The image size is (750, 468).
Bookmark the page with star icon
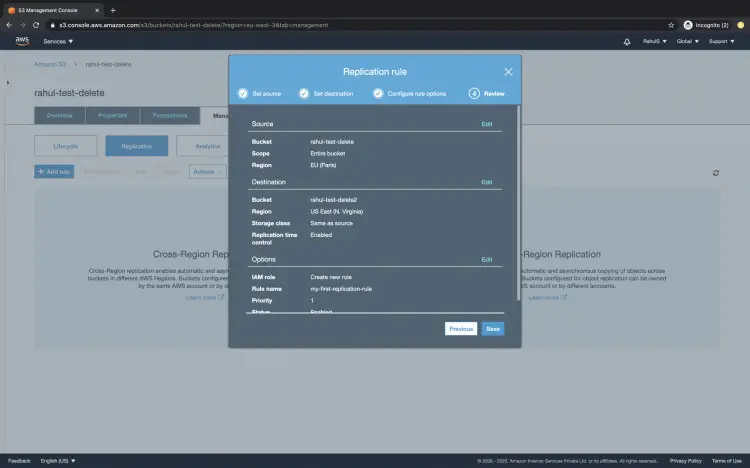point(671,25)
